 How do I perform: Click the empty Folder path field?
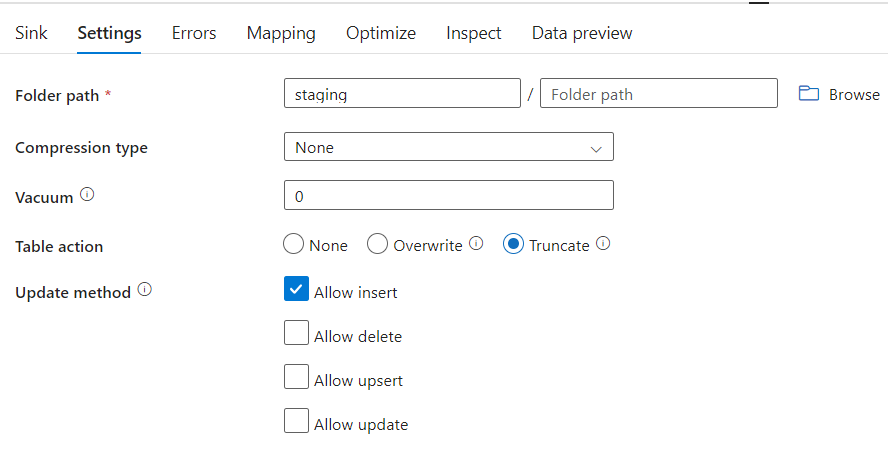tap(658, 94)
